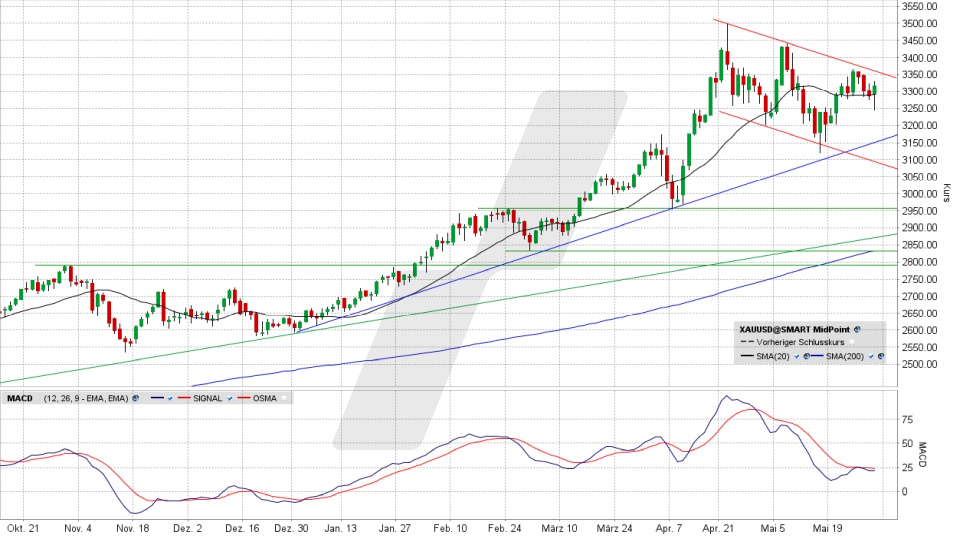Click the SIGNAL legend label
Viewport: 960px width, 540px height.
[x=208, y=397]
